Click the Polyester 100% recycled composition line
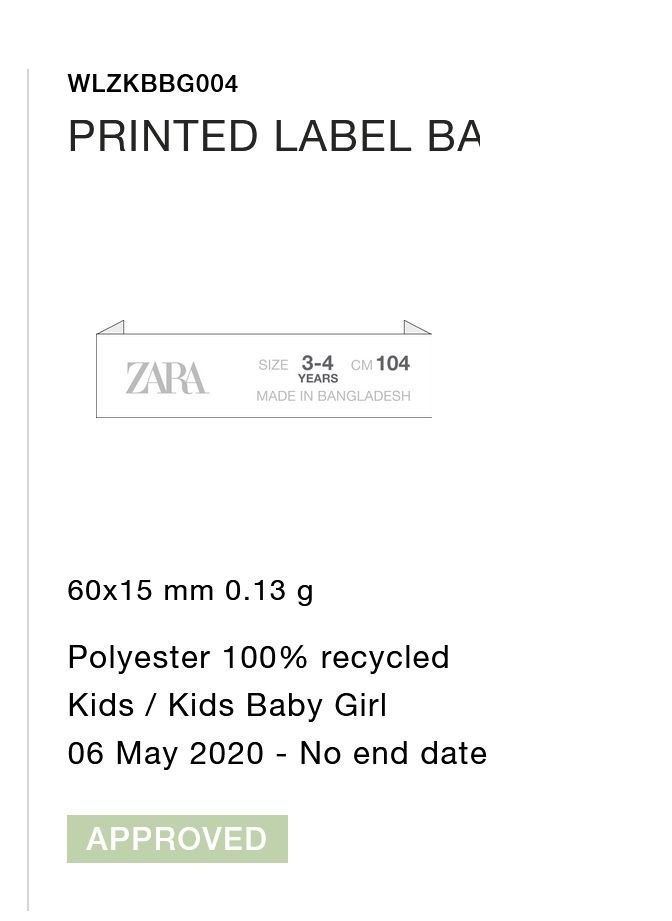This screenshot has width=672, height=921. pyautogui.click(x=259, y=657)
